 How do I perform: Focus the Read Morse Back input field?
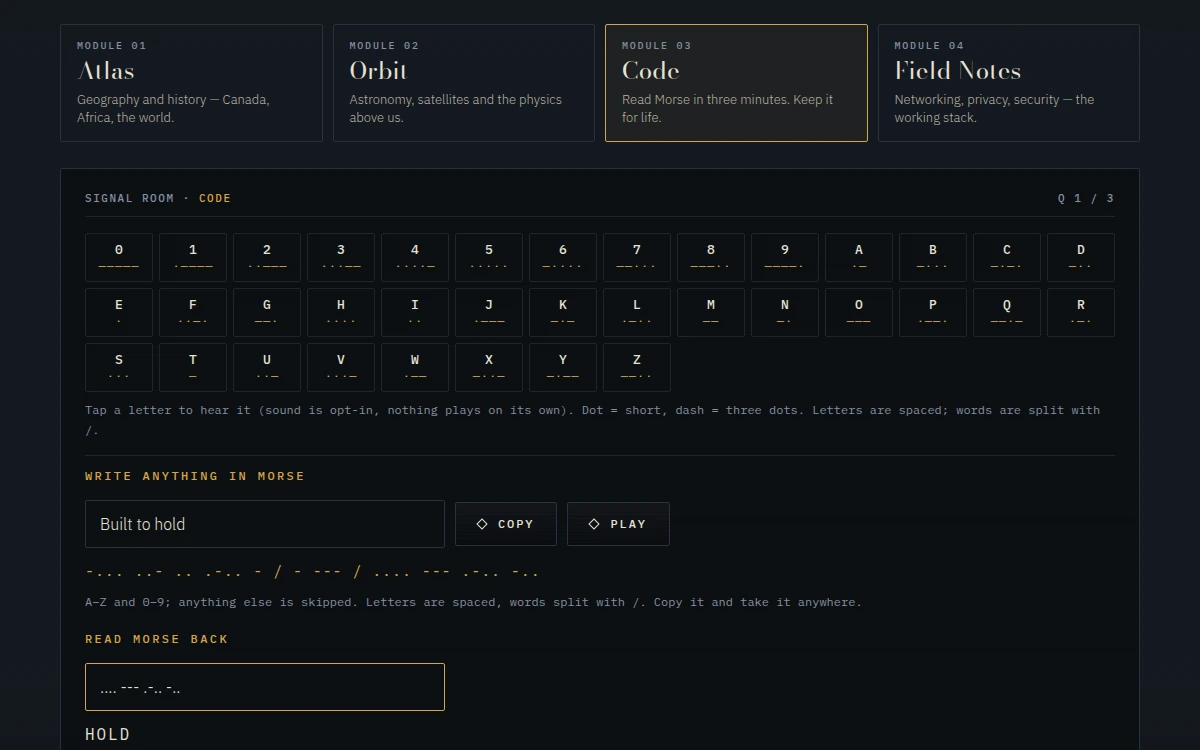265,687
